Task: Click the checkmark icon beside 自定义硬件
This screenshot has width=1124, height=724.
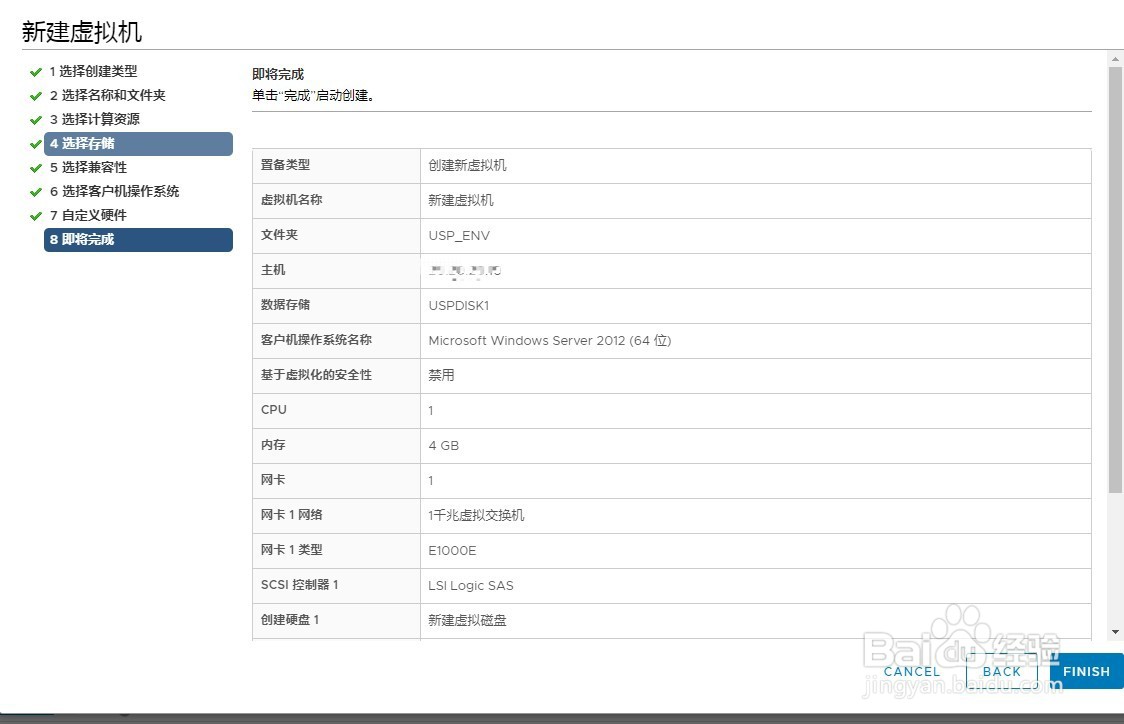Action: (x=36, y=215)
